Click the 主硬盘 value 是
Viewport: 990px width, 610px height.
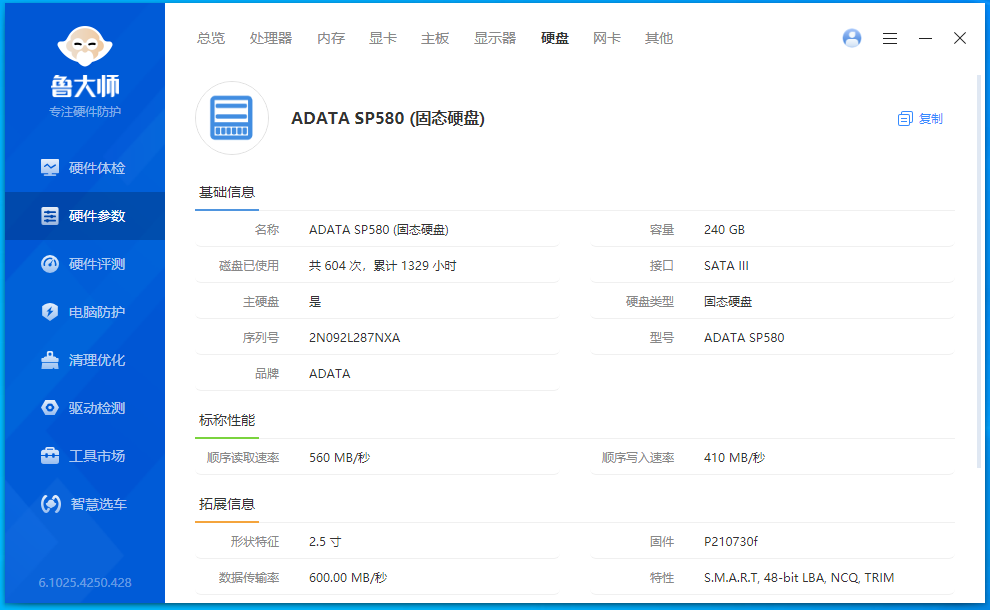click(315, 302)
